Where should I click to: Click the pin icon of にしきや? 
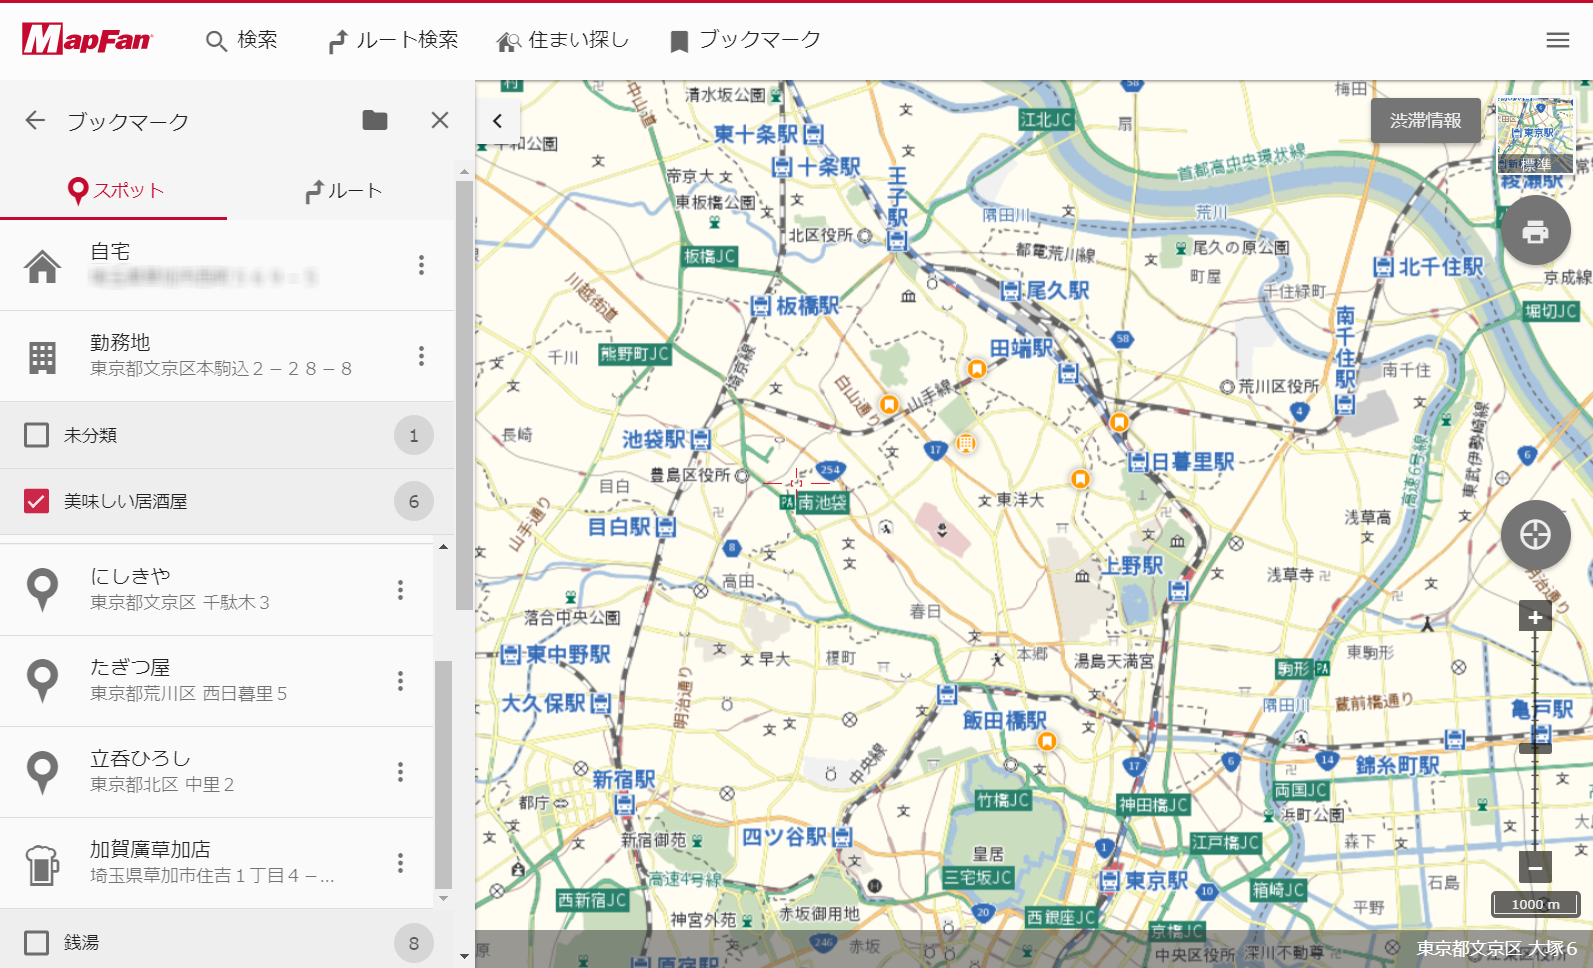point(42,590)
